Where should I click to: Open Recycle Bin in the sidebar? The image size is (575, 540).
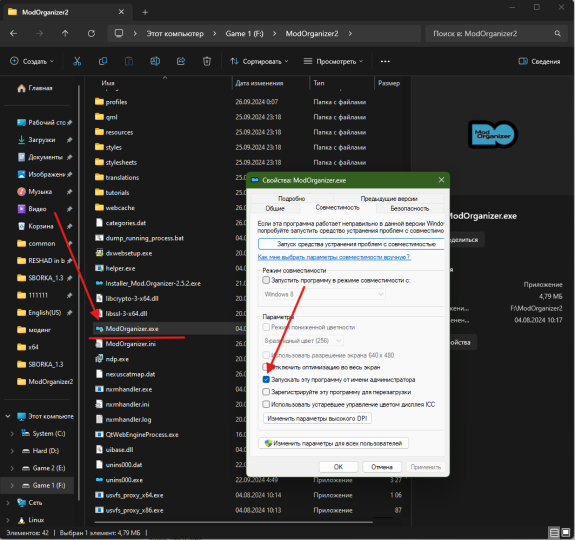click(x=40, y=226)
